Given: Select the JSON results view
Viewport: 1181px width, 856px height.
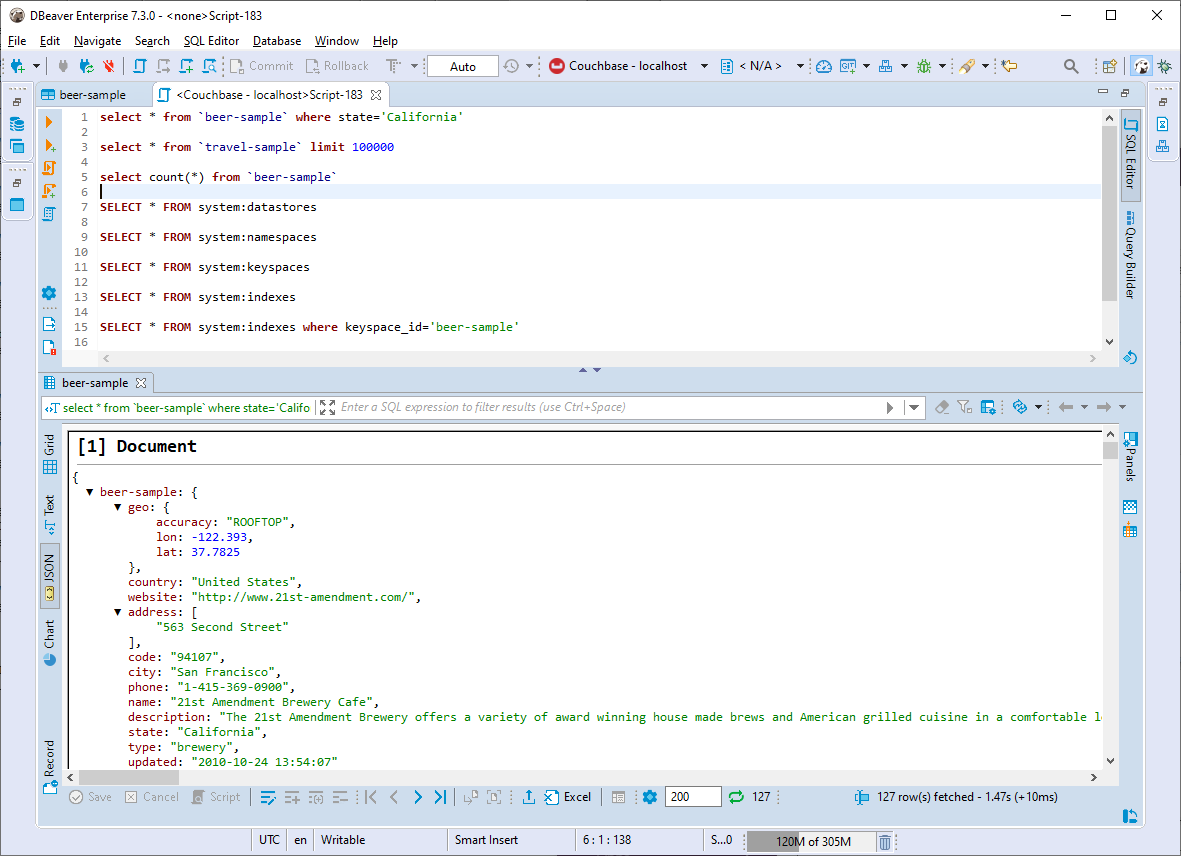Looking at the screenshot, I should 50,577.
